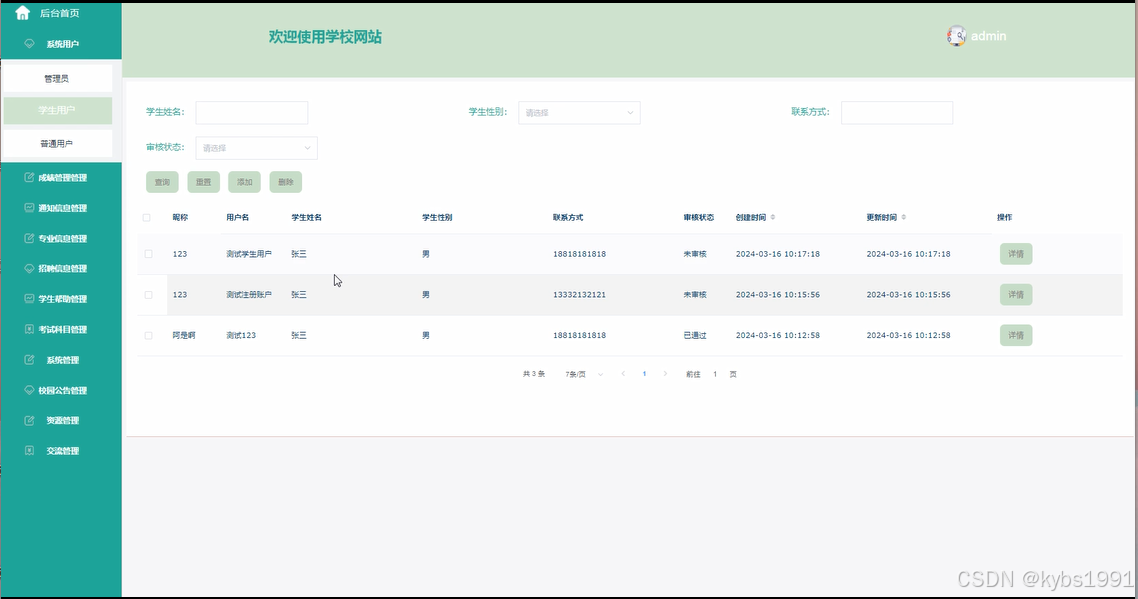The height and width of the screenshot is (599, 1138).
Task: Open the 审核状态 dropdown
Action: pos(256,147)
